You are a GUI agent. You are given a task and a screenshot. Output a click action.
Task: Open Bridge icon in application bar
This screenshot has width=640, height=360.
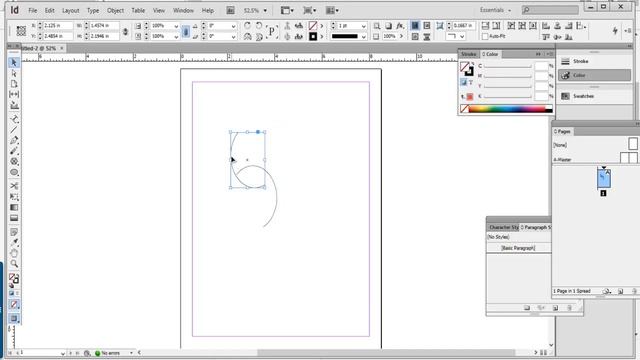[230, 10]
